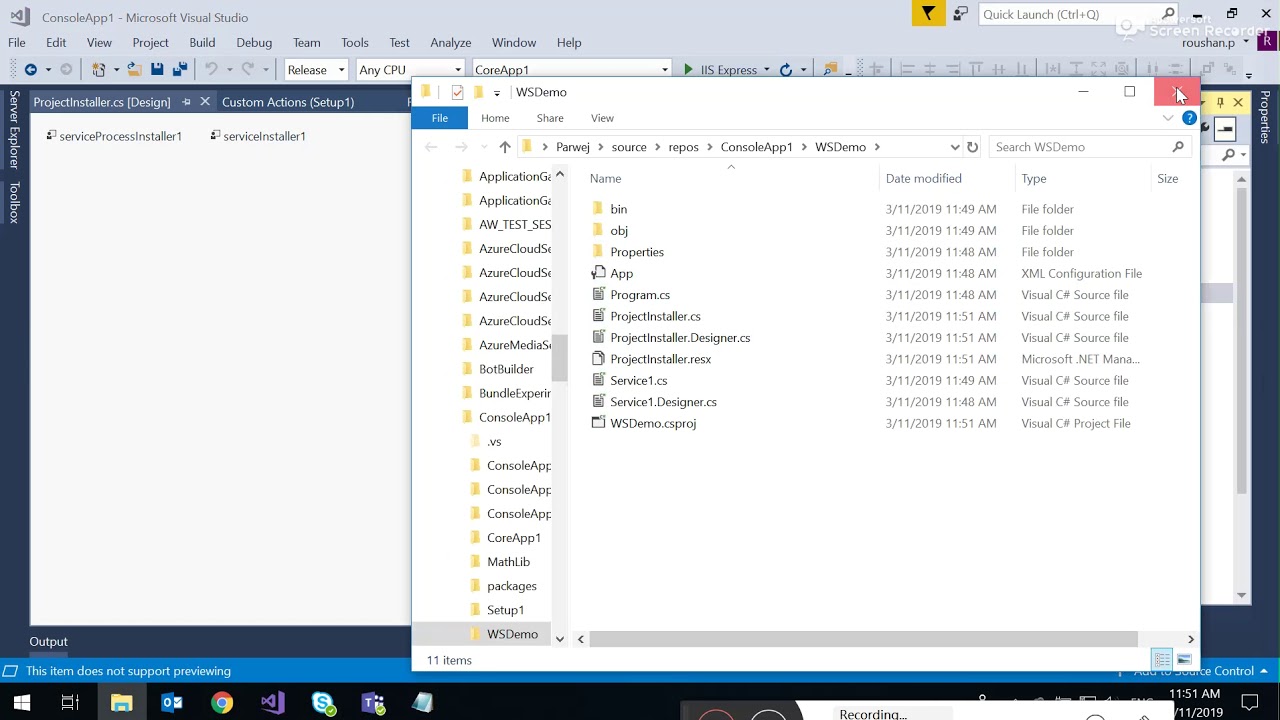Click the browser refresh icon beside IIS Express
The height and width of the screenshot is (720, 1280).
pyautogui.click(x=786, y=70)
